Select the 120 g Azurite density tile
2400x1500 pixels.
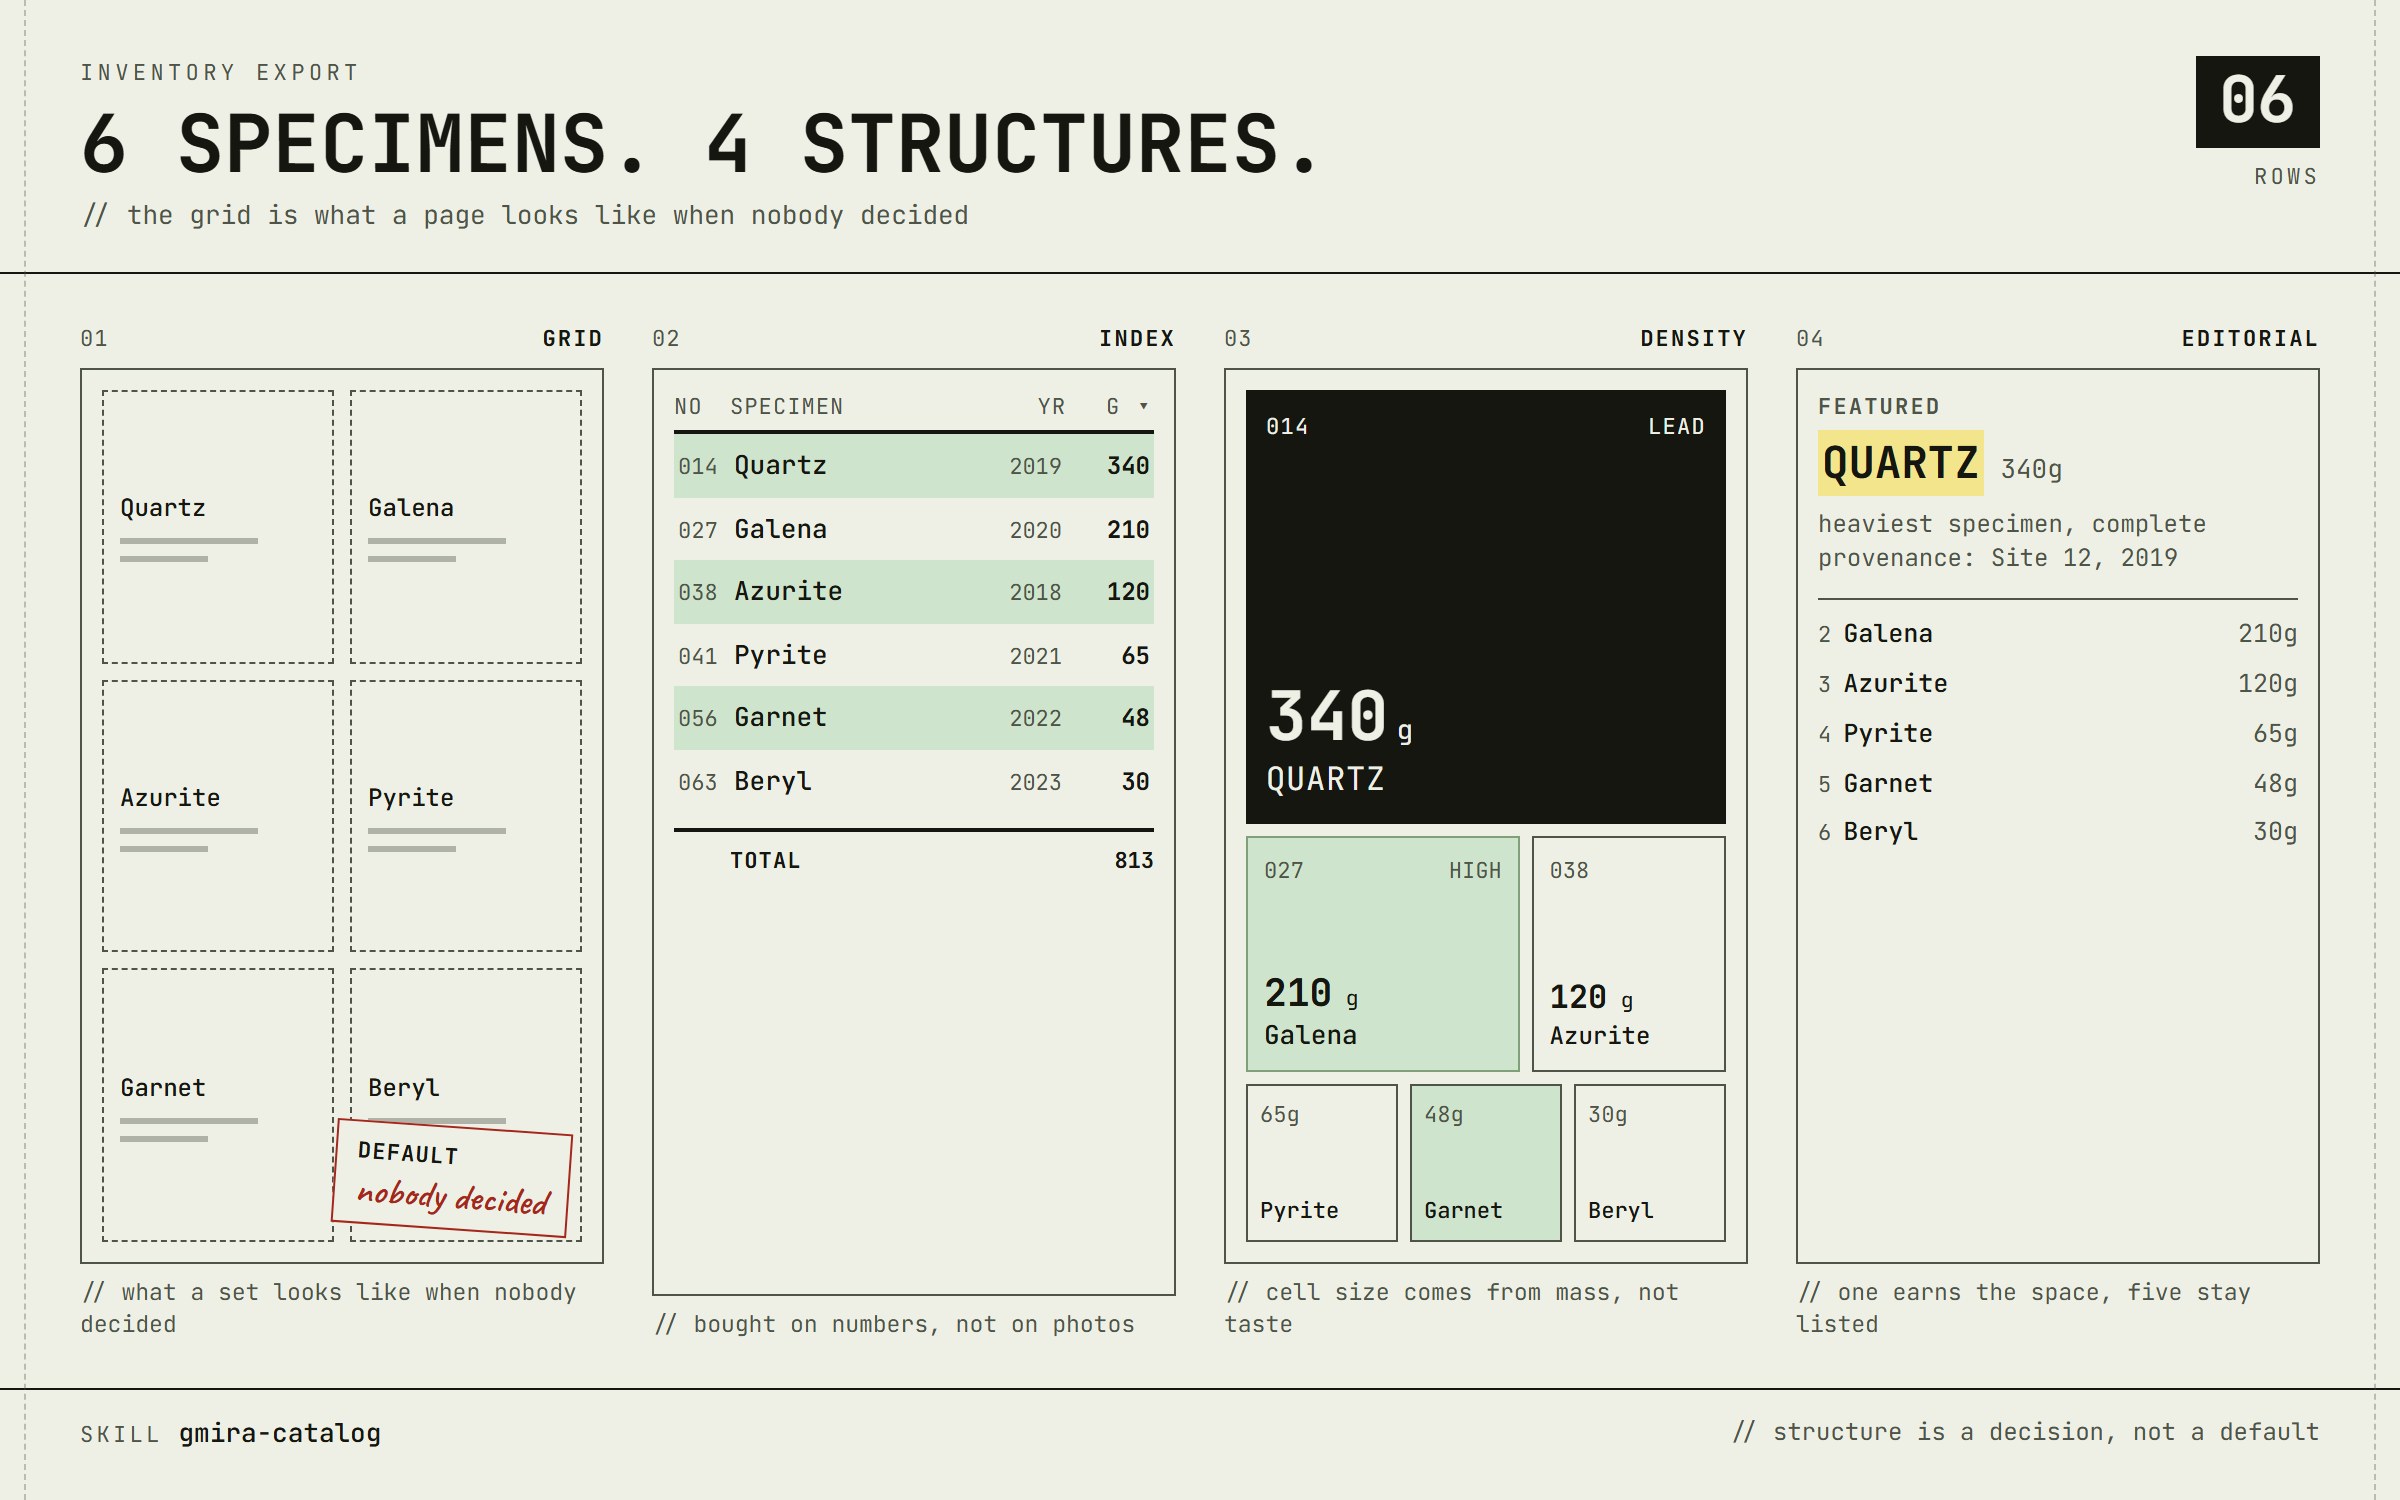pyautogui.click(x=1628, y=954)
